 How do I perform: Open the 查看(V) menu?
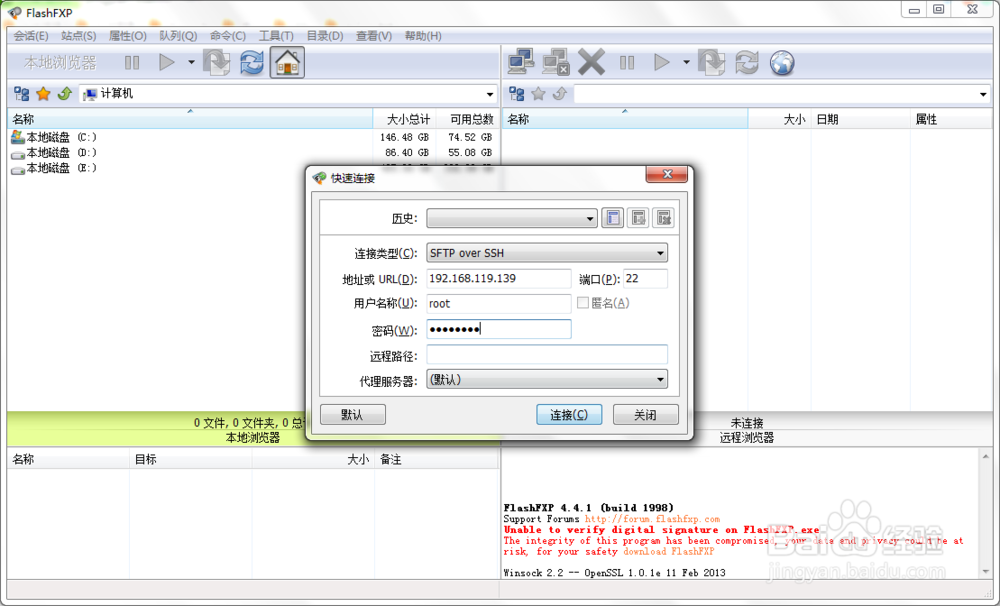(374, 36)
